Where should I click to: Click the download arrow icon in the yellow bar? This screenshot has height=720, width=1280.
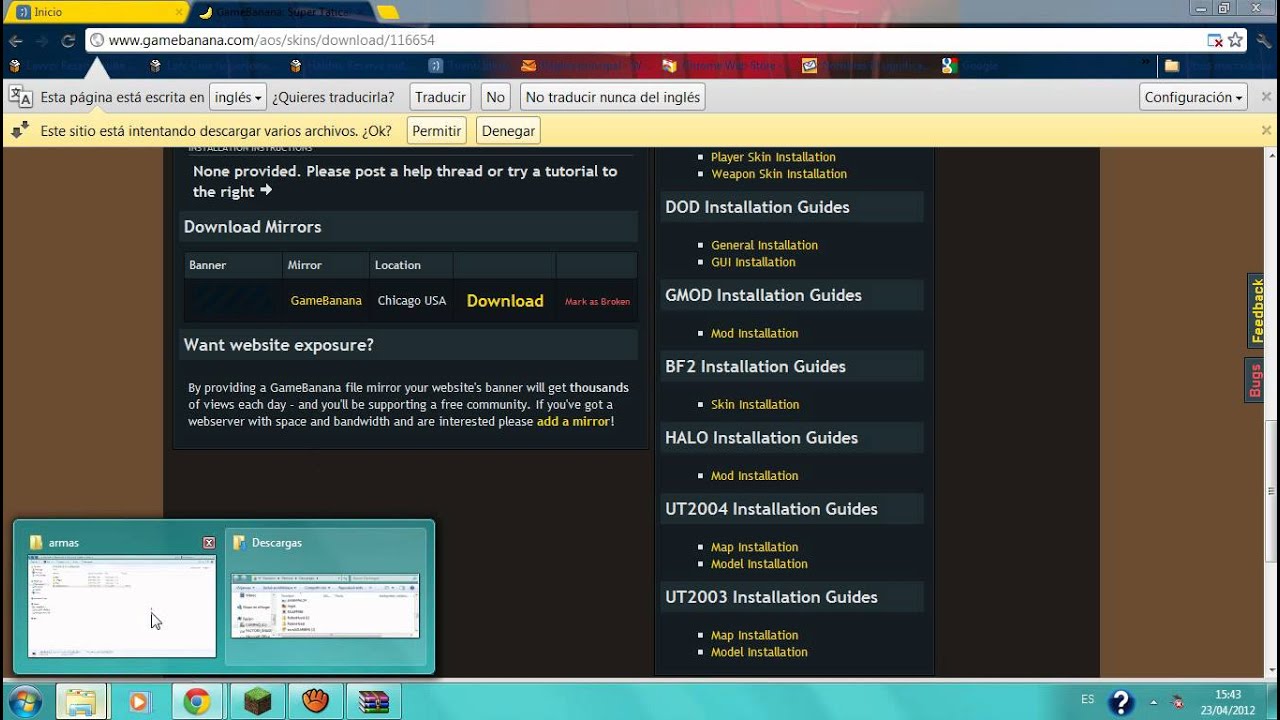coord(20,130)
